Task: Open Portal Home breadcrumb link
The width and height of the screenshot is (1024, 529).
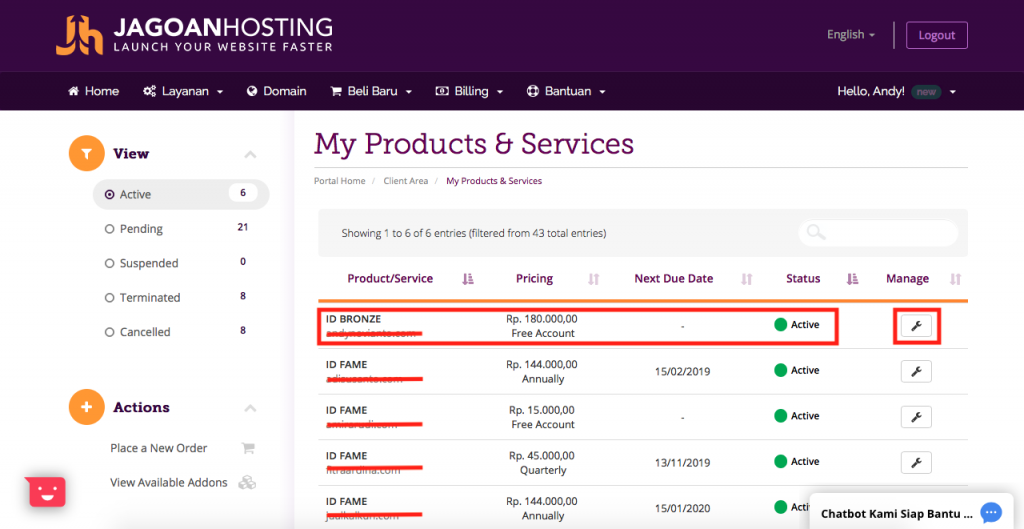Action: (x=340, y=181)
